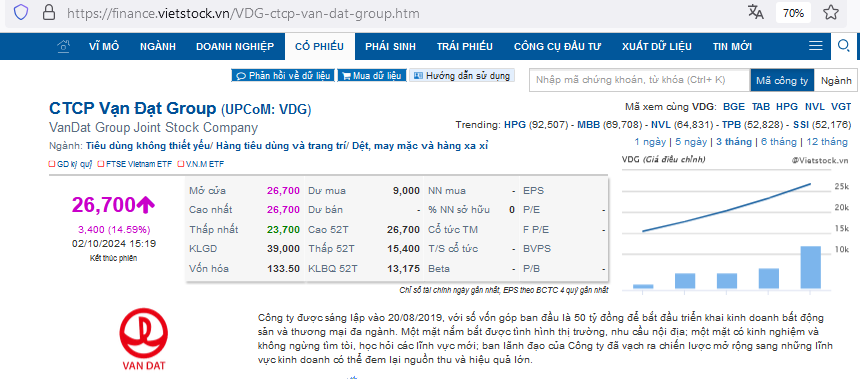Open trending ticker TPB

[x=732, y=125]
